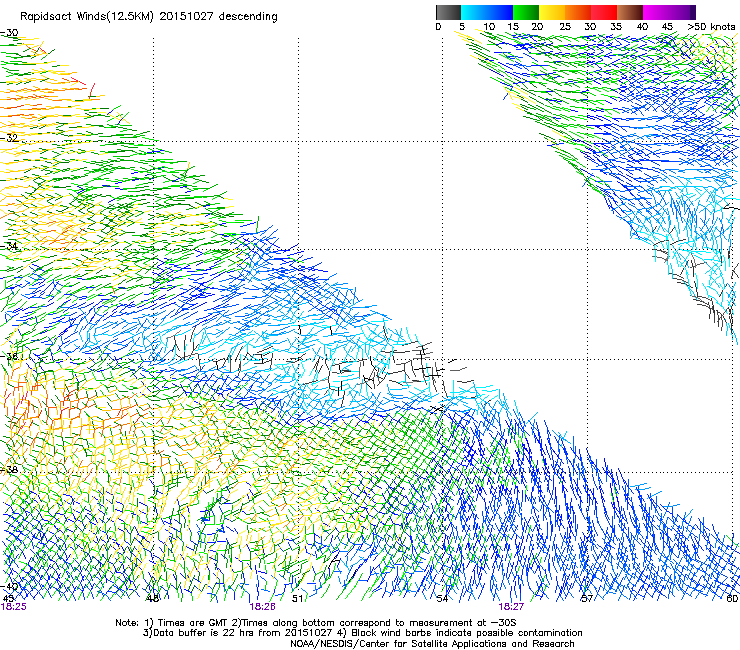Click the magenta 40–45 knots legend swatch
The image size is (740, 650).
(x=656, y=12)
